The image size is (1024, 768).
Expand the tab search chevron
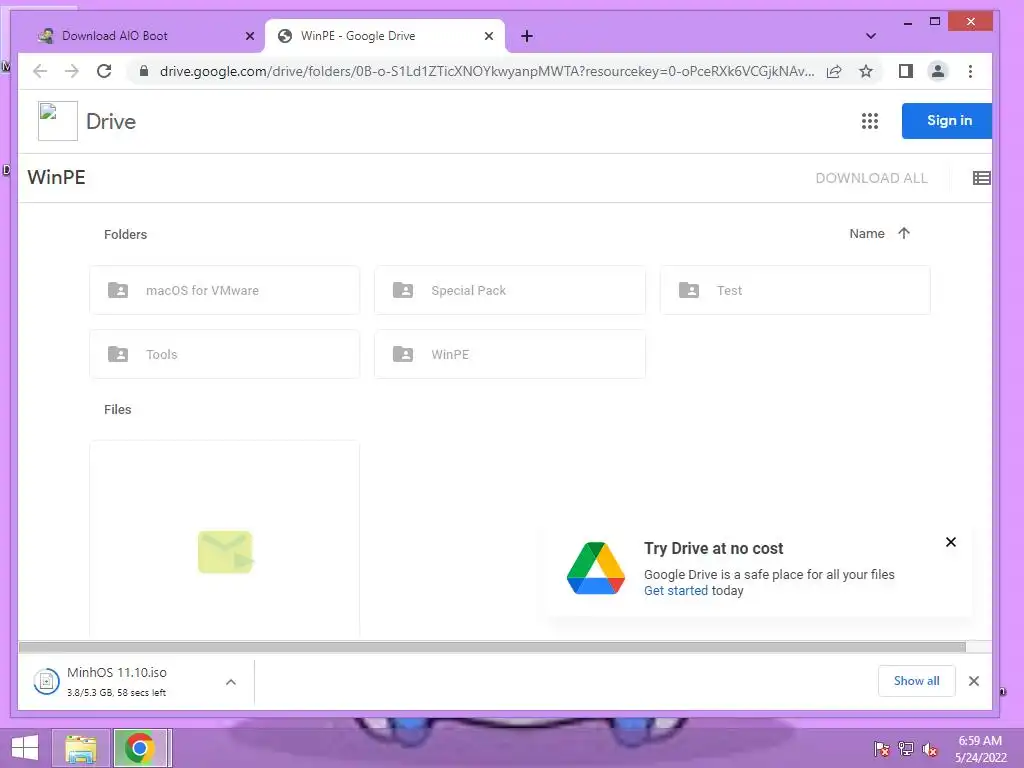(871, 36)
